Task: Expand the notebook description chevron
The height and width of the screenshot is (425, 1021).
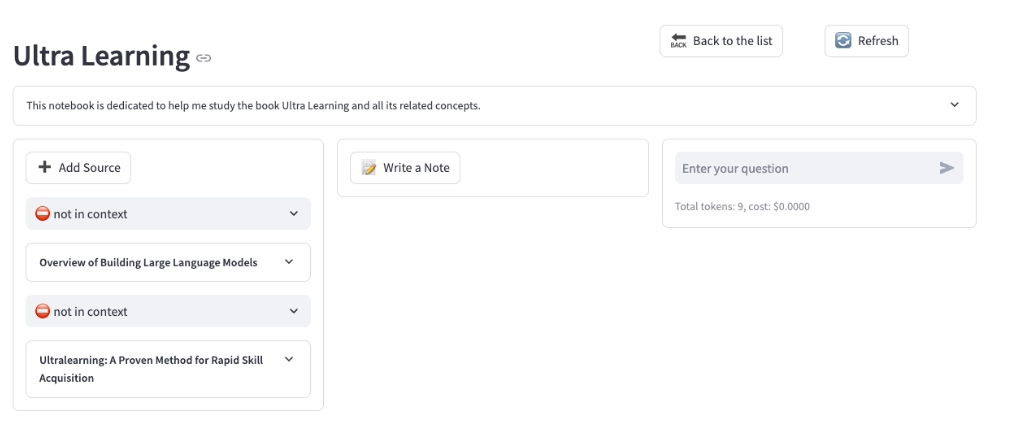Action: click(954, 105)
